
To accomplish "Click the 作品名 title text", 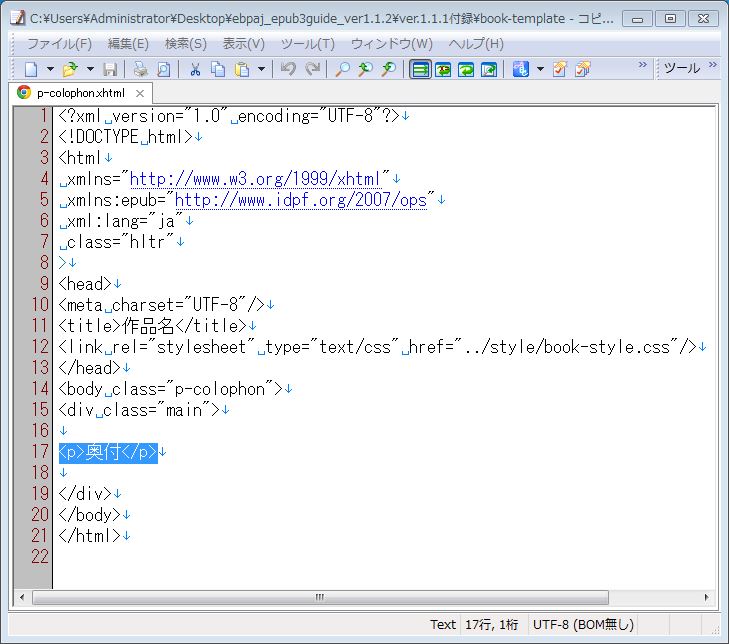I will tap(148, 326).
